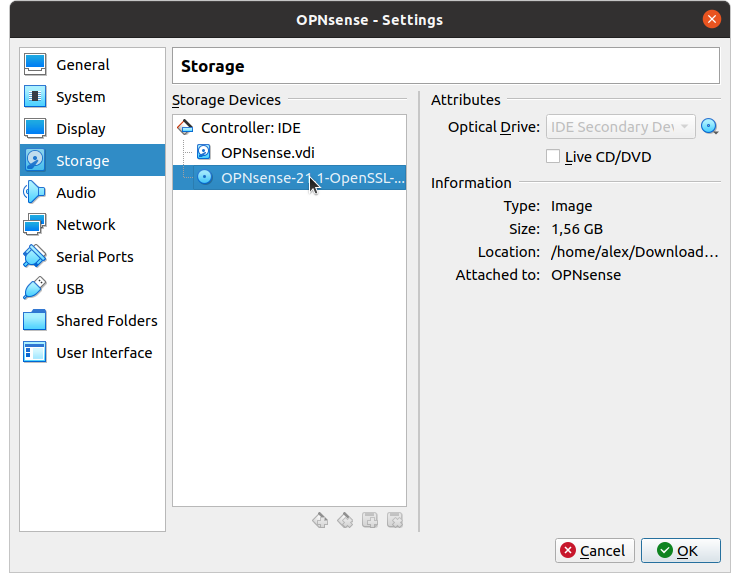Click the choose optical disk file icon
The width and height of the screenshot is (740, 582).
[x=709, y=127]
